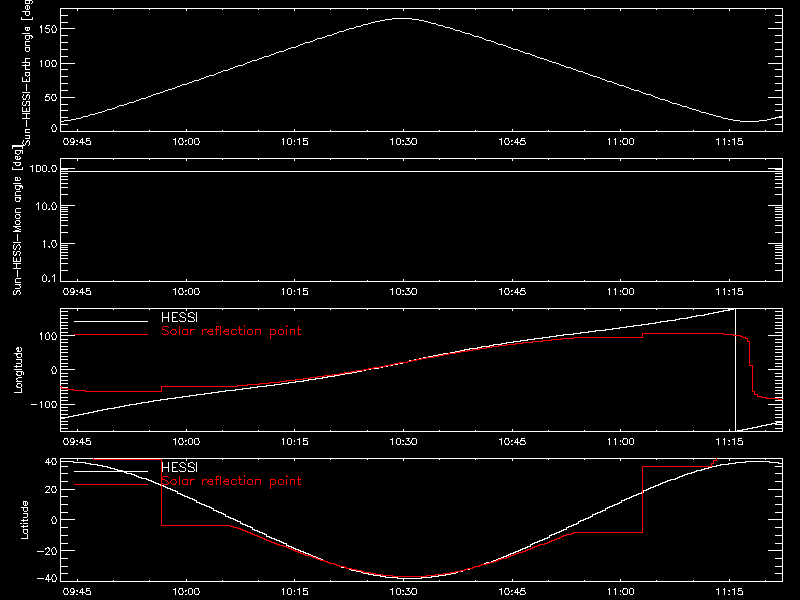Click the 0 tick on the Latitude axis
Viewport: 800px width, 600px height.
click(54, 520)
